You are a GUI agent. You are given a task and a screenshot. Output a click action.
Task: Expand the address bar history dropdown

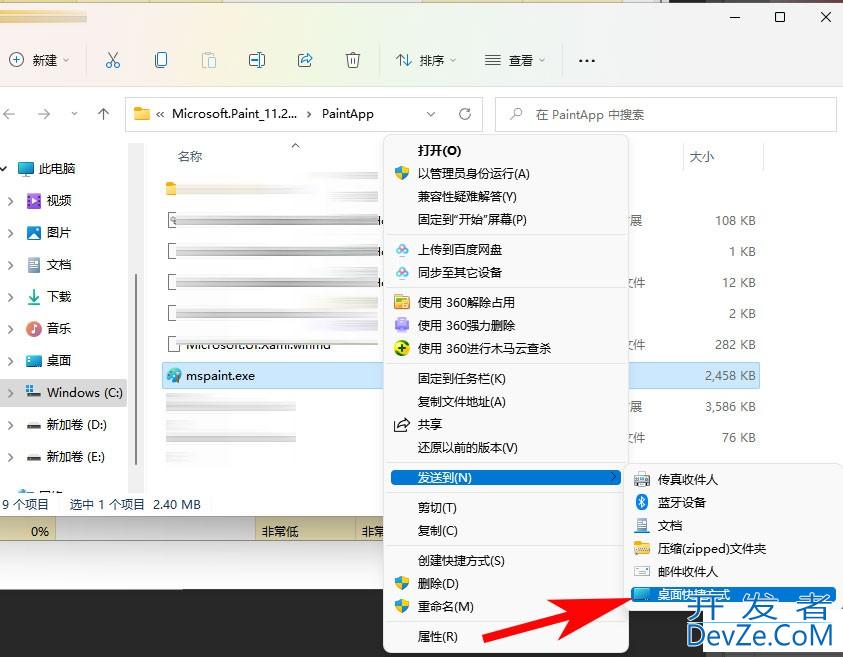431,114
